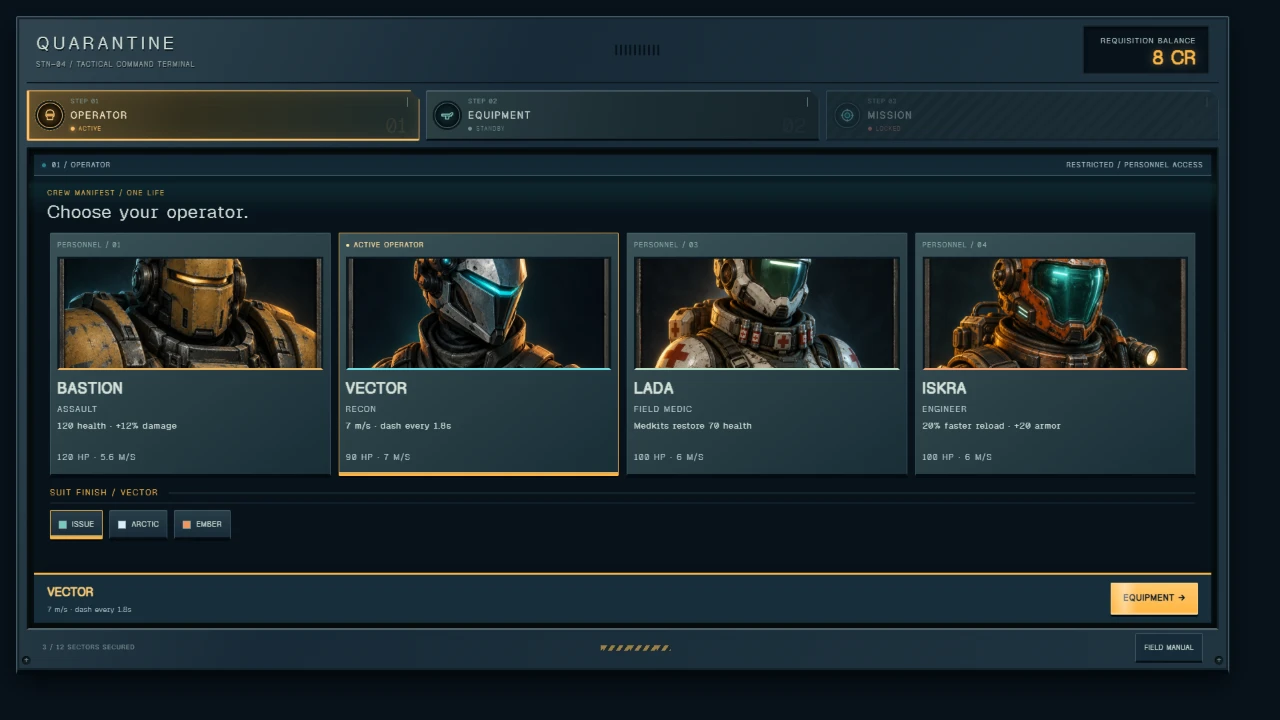Viewport: 1280px width, 720px height.
Task: Pick the Iskra operator portrait
Action: (x=1055, y=313)
